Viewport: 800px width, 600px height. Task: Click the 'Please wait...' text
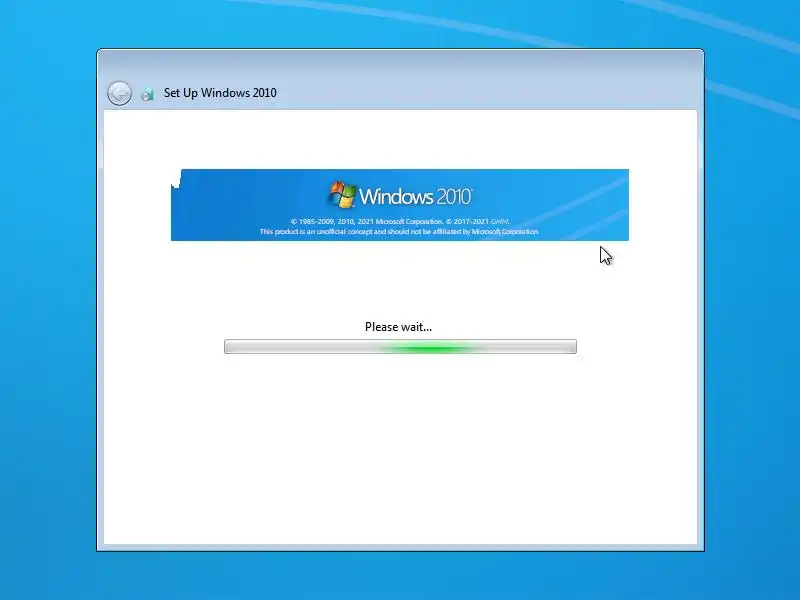click(398, 327)
